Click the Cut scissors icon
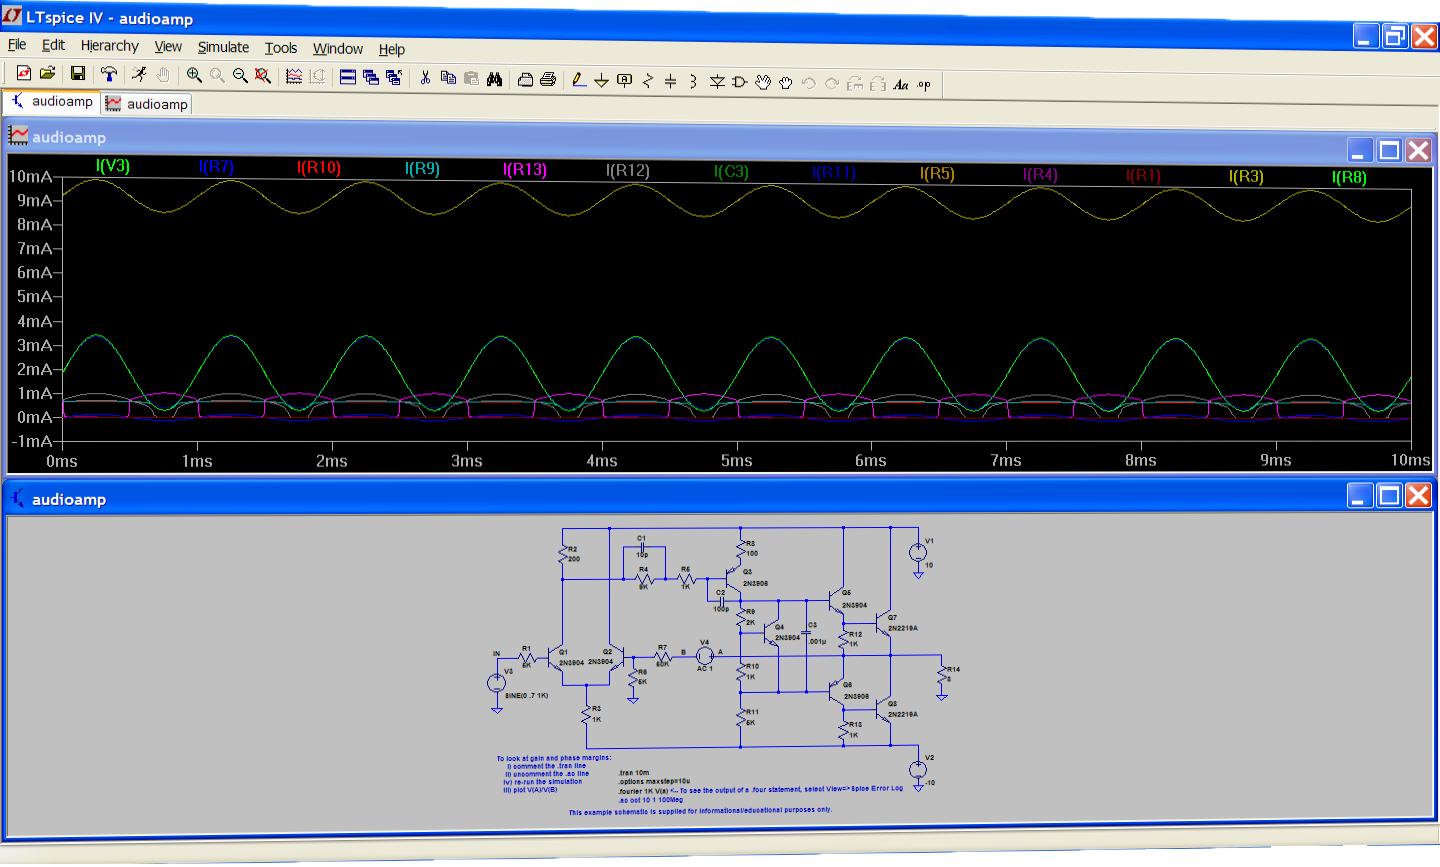1440x867 pixels. click(425, 78)
